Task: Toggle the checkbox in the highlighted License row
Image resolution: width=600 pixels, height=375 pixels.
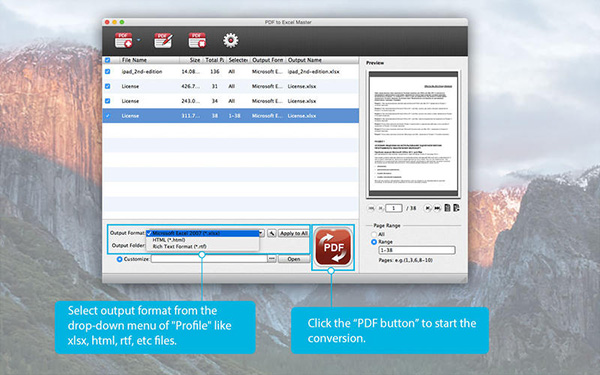Action: click(x=108, y=116)
